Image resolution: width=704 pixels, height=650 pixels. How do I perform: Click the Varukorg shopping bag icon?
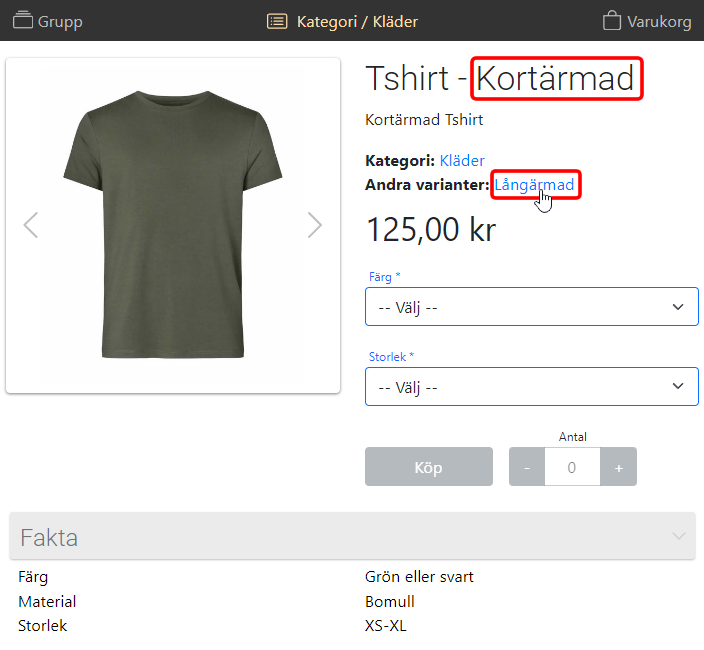pyautogui.click(x=612, y=21)
